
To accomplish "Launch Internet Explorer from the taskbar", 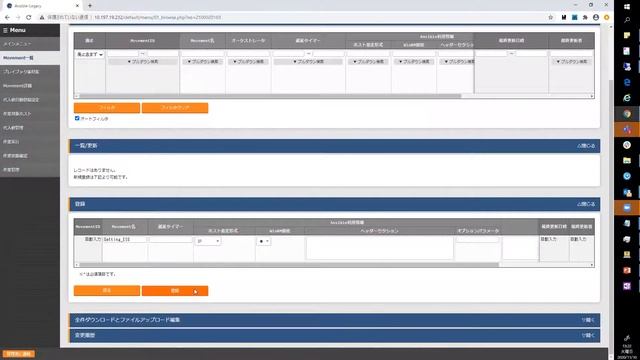I will click(627, 98).
